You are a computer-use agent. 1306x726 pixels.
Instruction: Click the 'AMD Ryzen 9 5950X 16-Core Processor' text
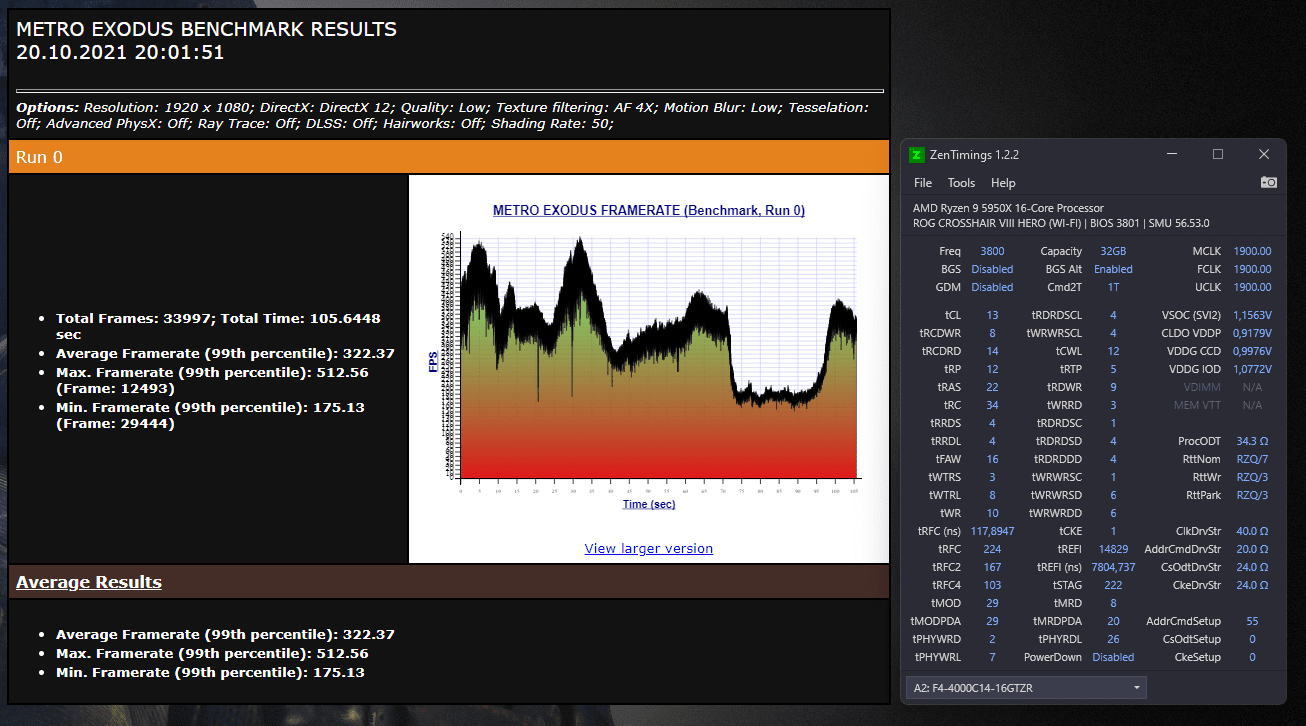point(1008,208)
